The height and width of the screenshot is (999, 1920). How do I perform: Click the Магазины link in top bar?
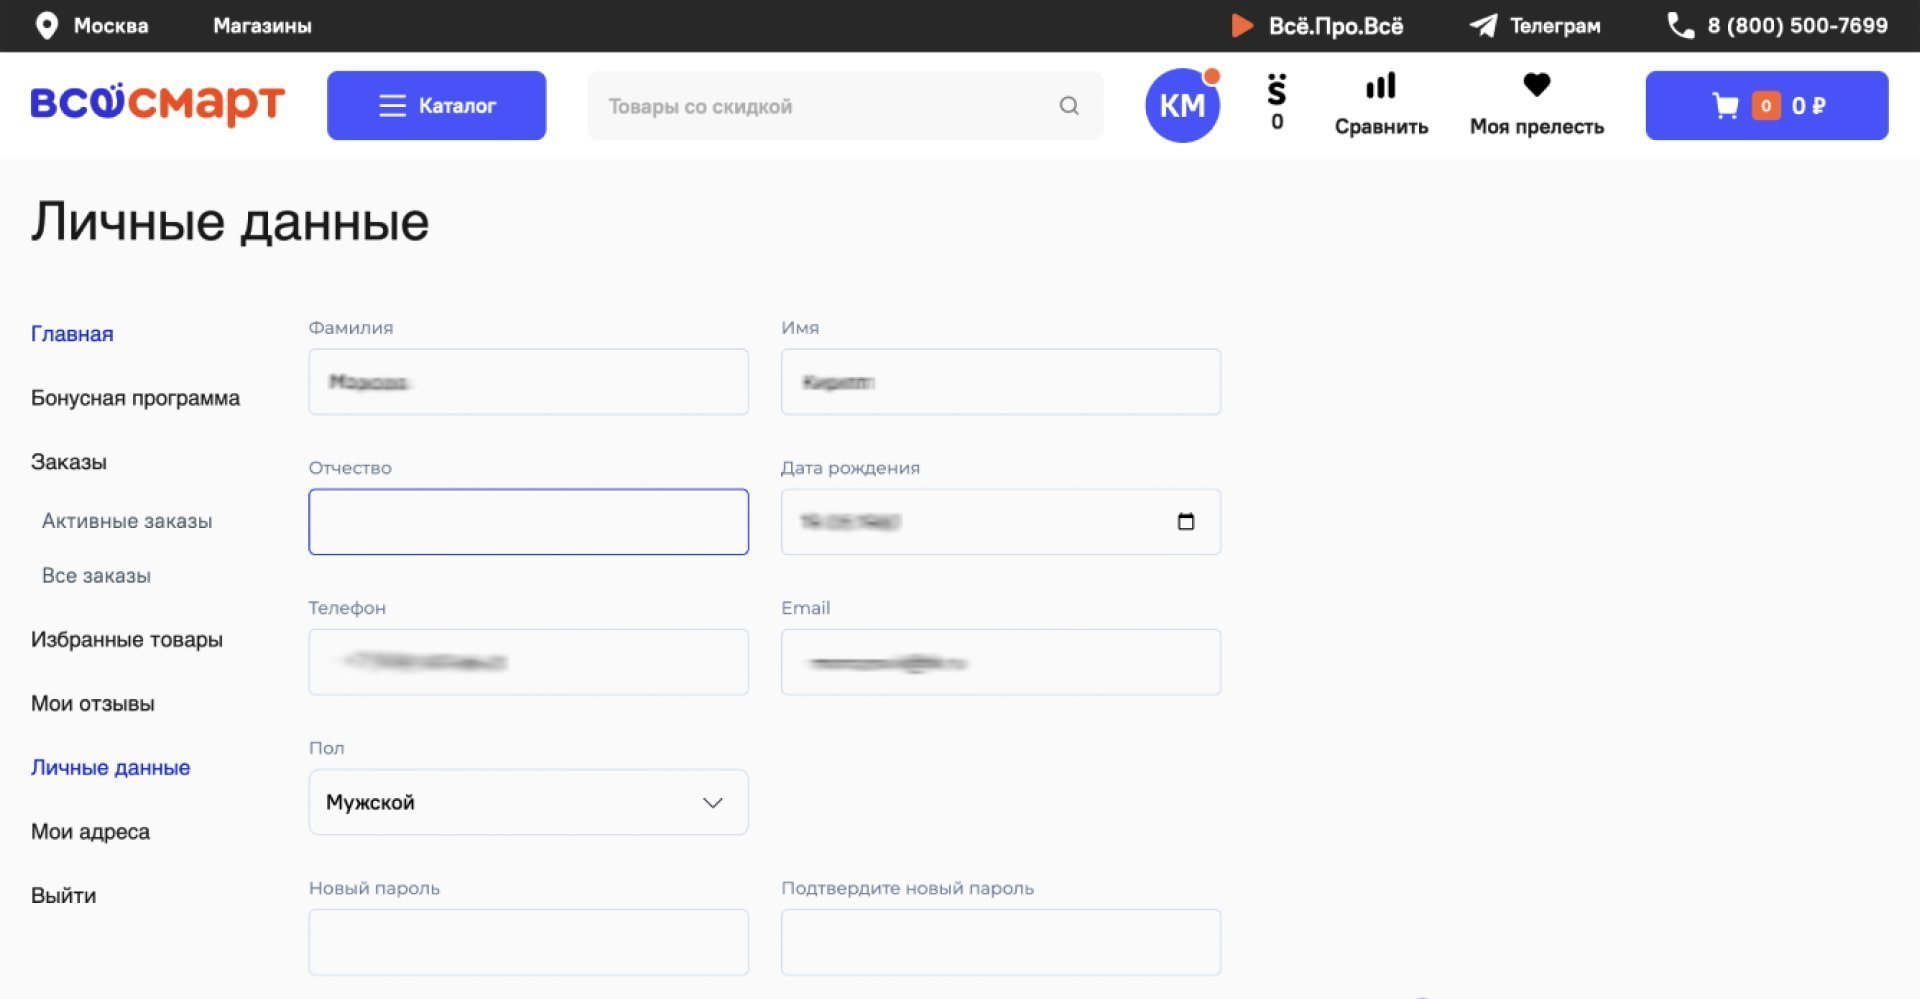[x=262, y=26]
